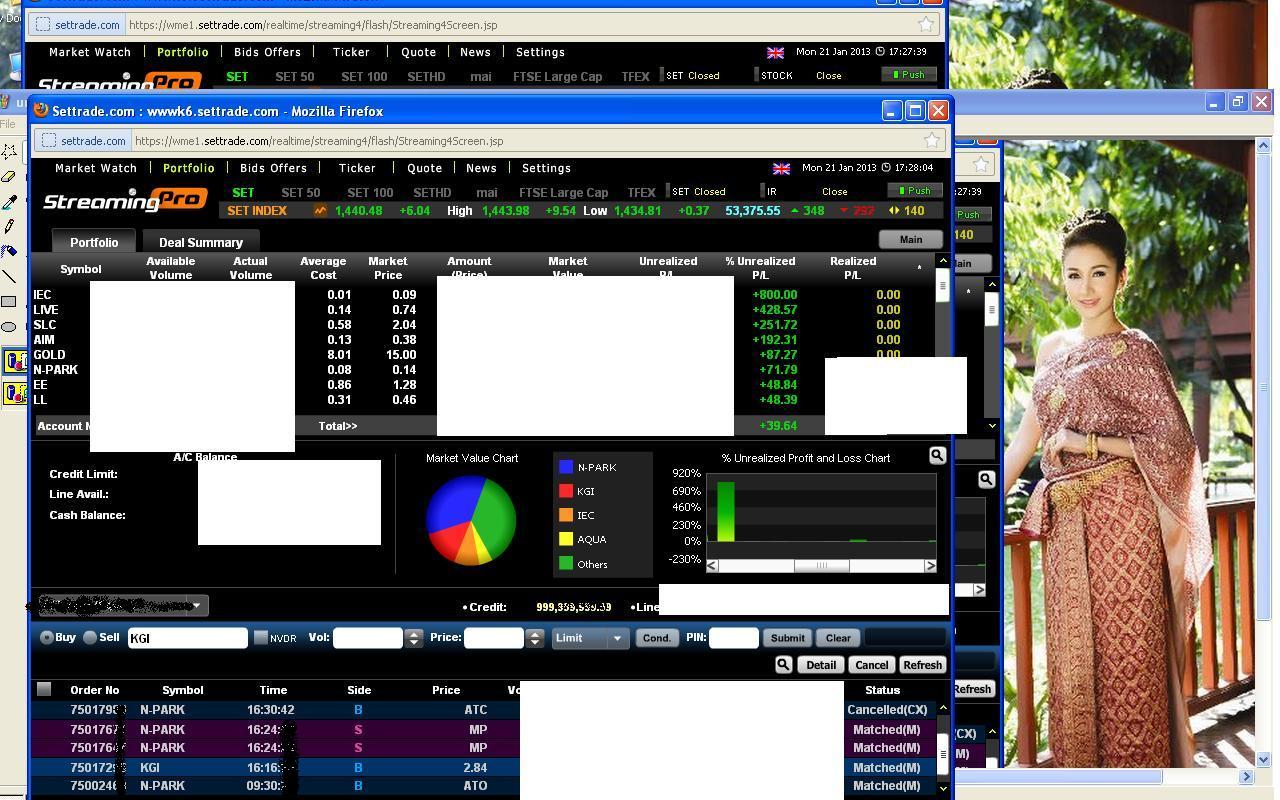Select TFEX tab in front window
Viewport: 1280px width, 800px height.
641,192
